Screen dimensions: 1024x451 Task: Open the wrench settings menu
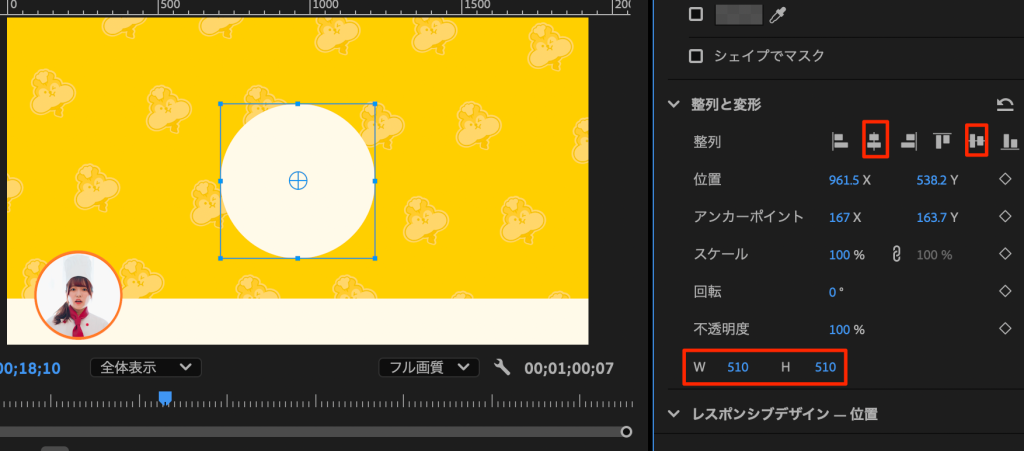(x=502, y=368)
